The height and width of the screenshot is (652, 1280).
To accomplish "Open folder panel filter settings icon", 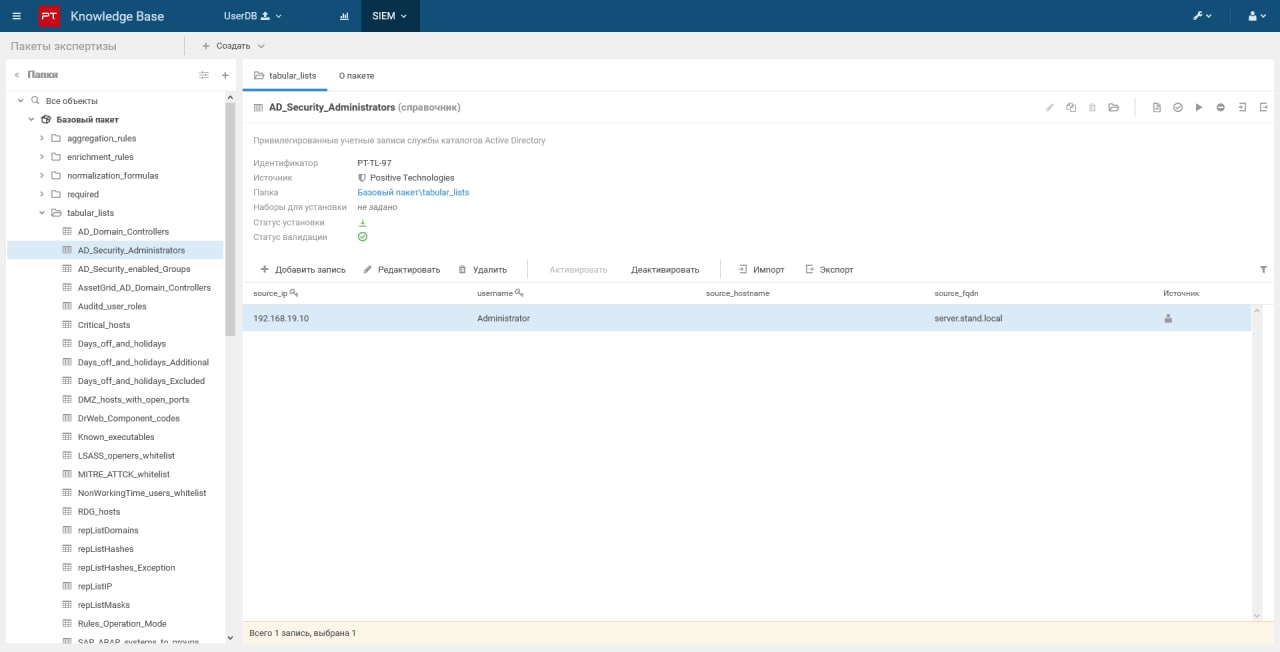I will [204, 75].
